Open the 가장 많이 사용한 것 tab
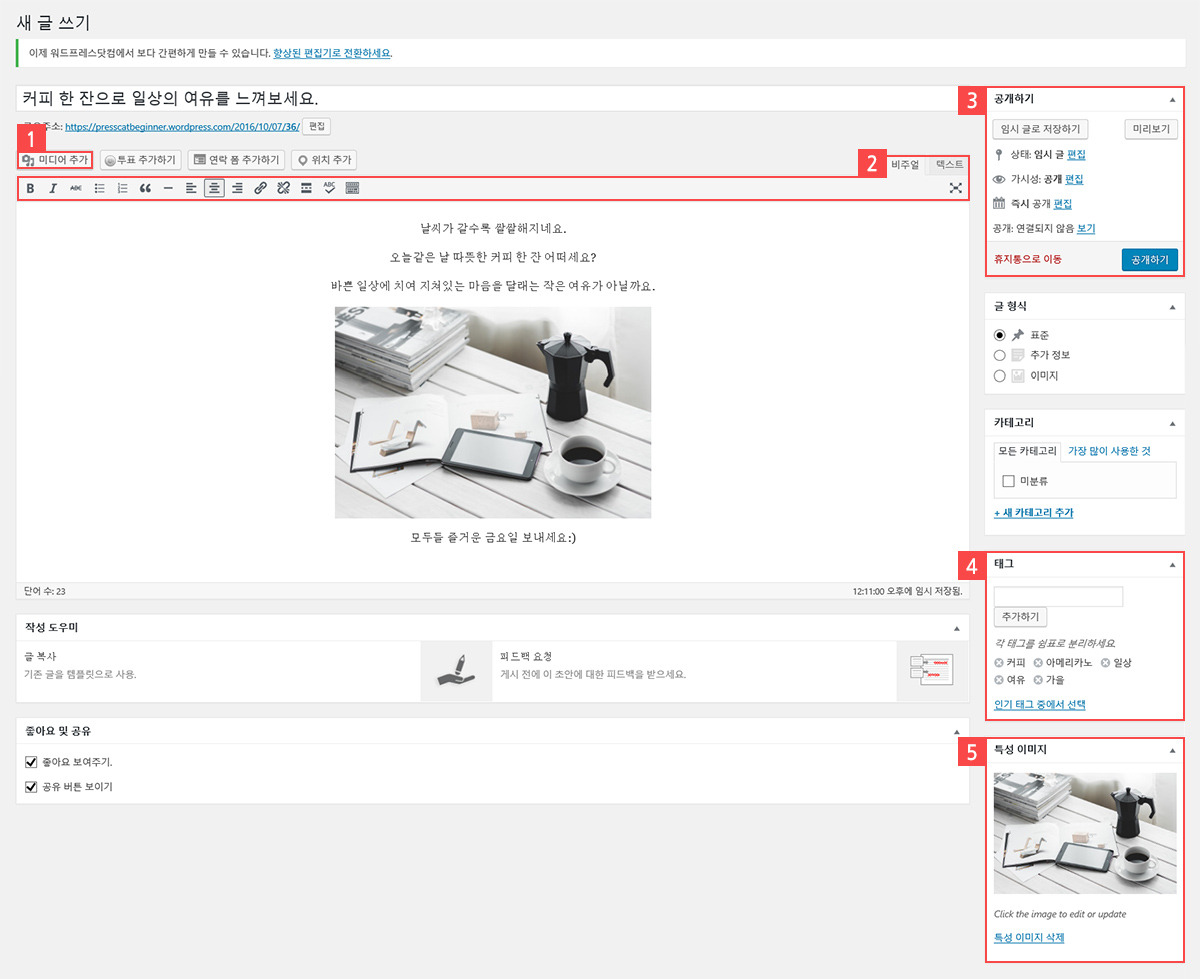Viewport: 1200px width, 979px height. coord(1109,452)
